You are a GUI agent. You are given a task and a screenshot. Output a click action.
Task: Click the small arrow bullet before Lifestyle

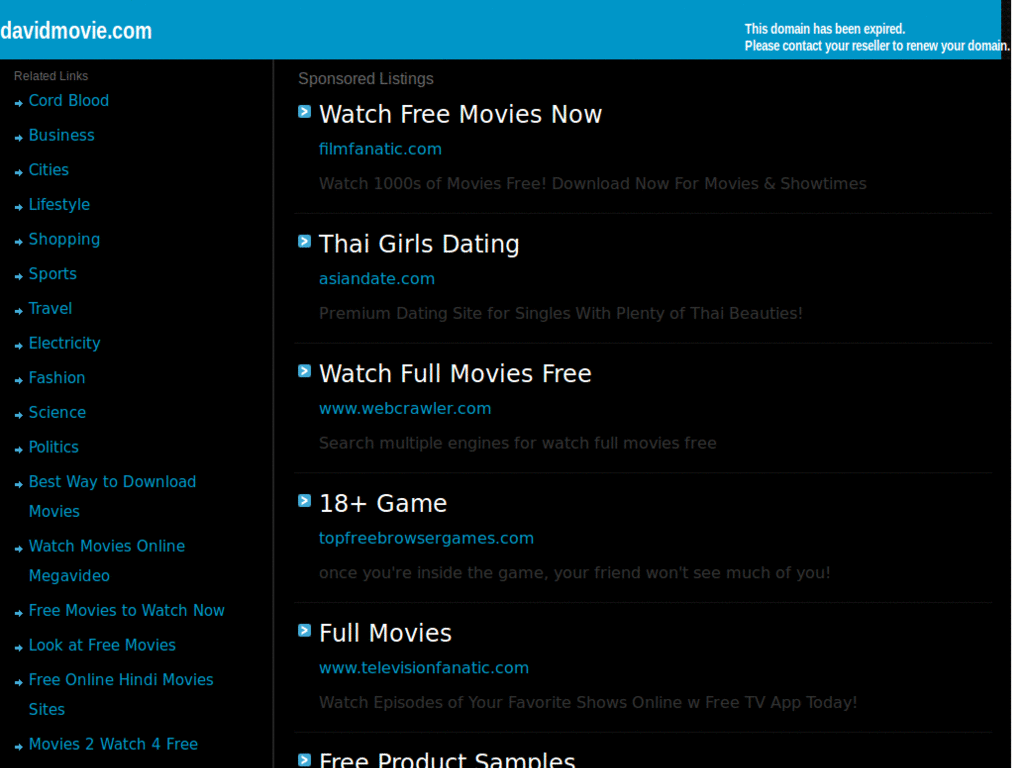[18, 207]
